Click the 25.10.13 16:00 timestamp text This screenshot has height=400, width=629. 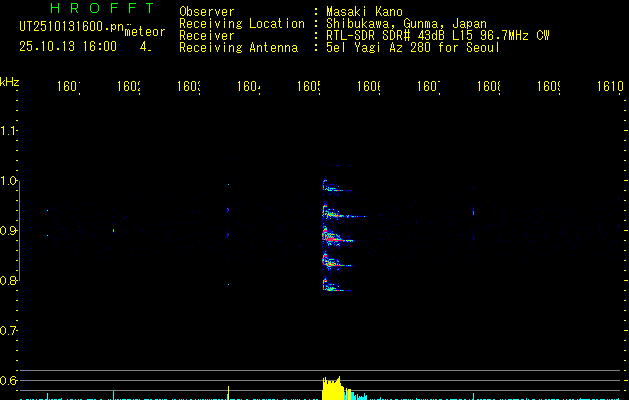click(68, 47)
